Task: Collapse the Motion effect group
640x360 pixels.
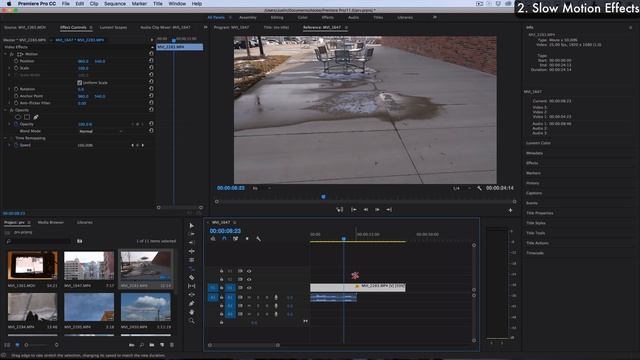Action: coord(5,54)
